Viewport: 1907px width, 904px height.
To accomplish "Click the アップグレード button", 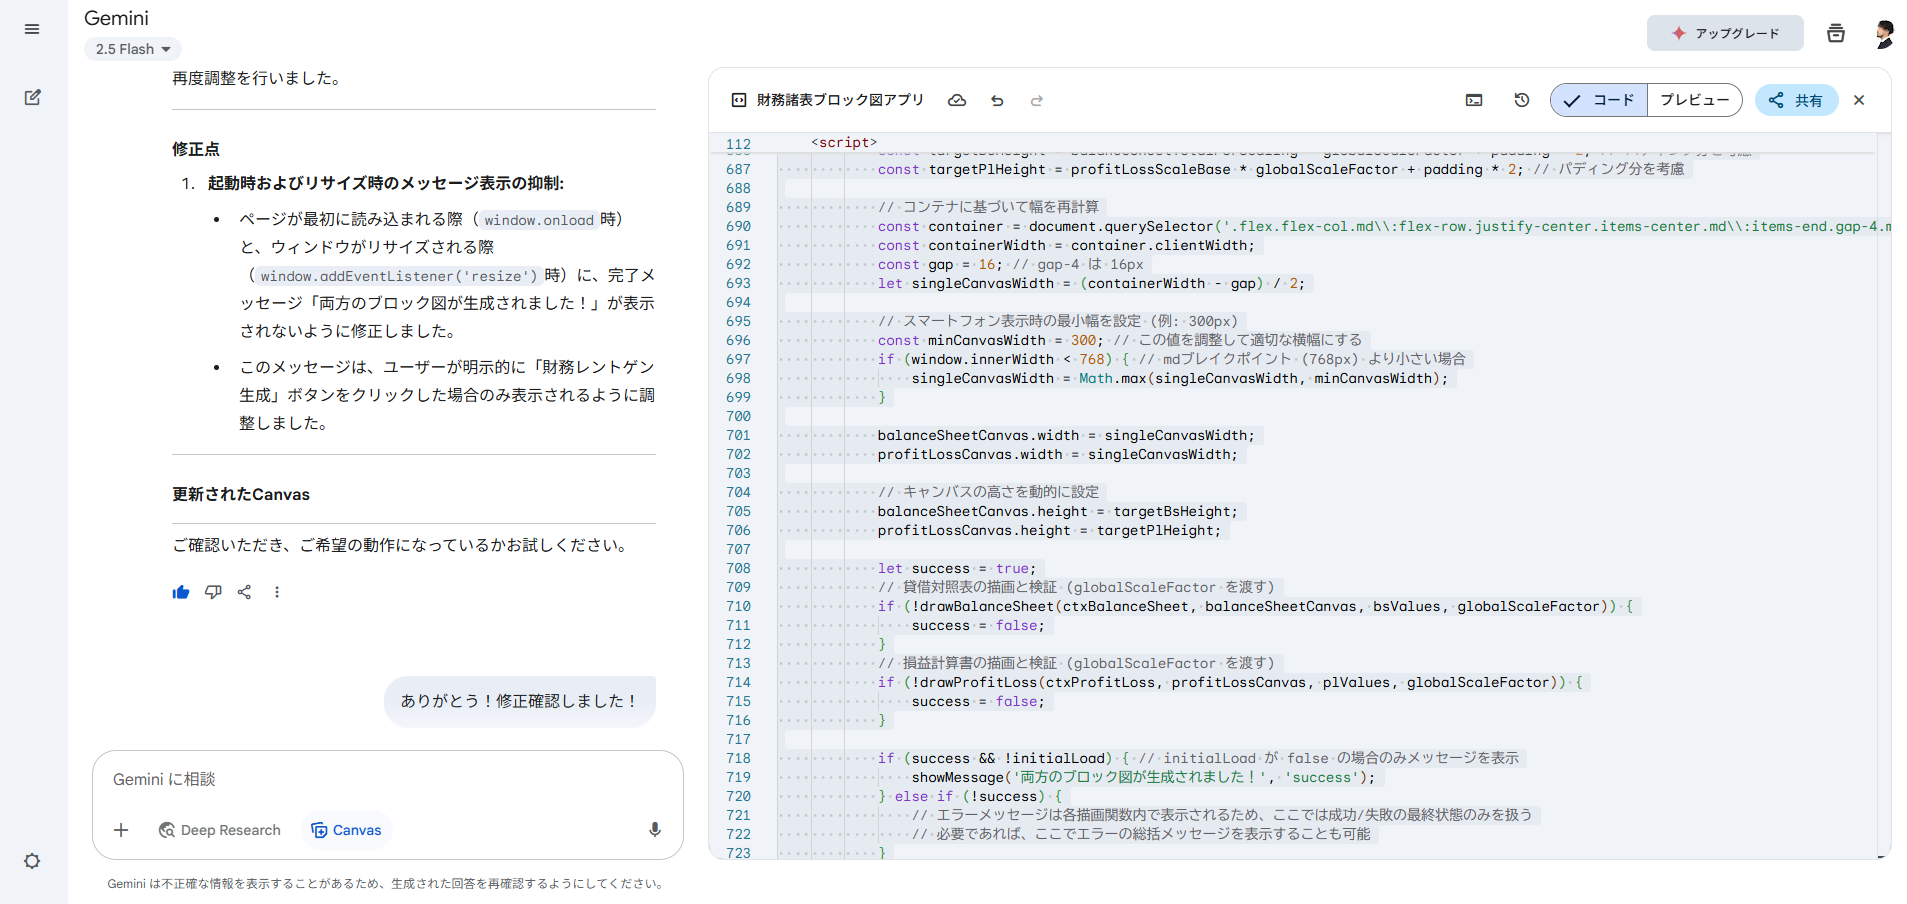I will (x=1725, y=33).
